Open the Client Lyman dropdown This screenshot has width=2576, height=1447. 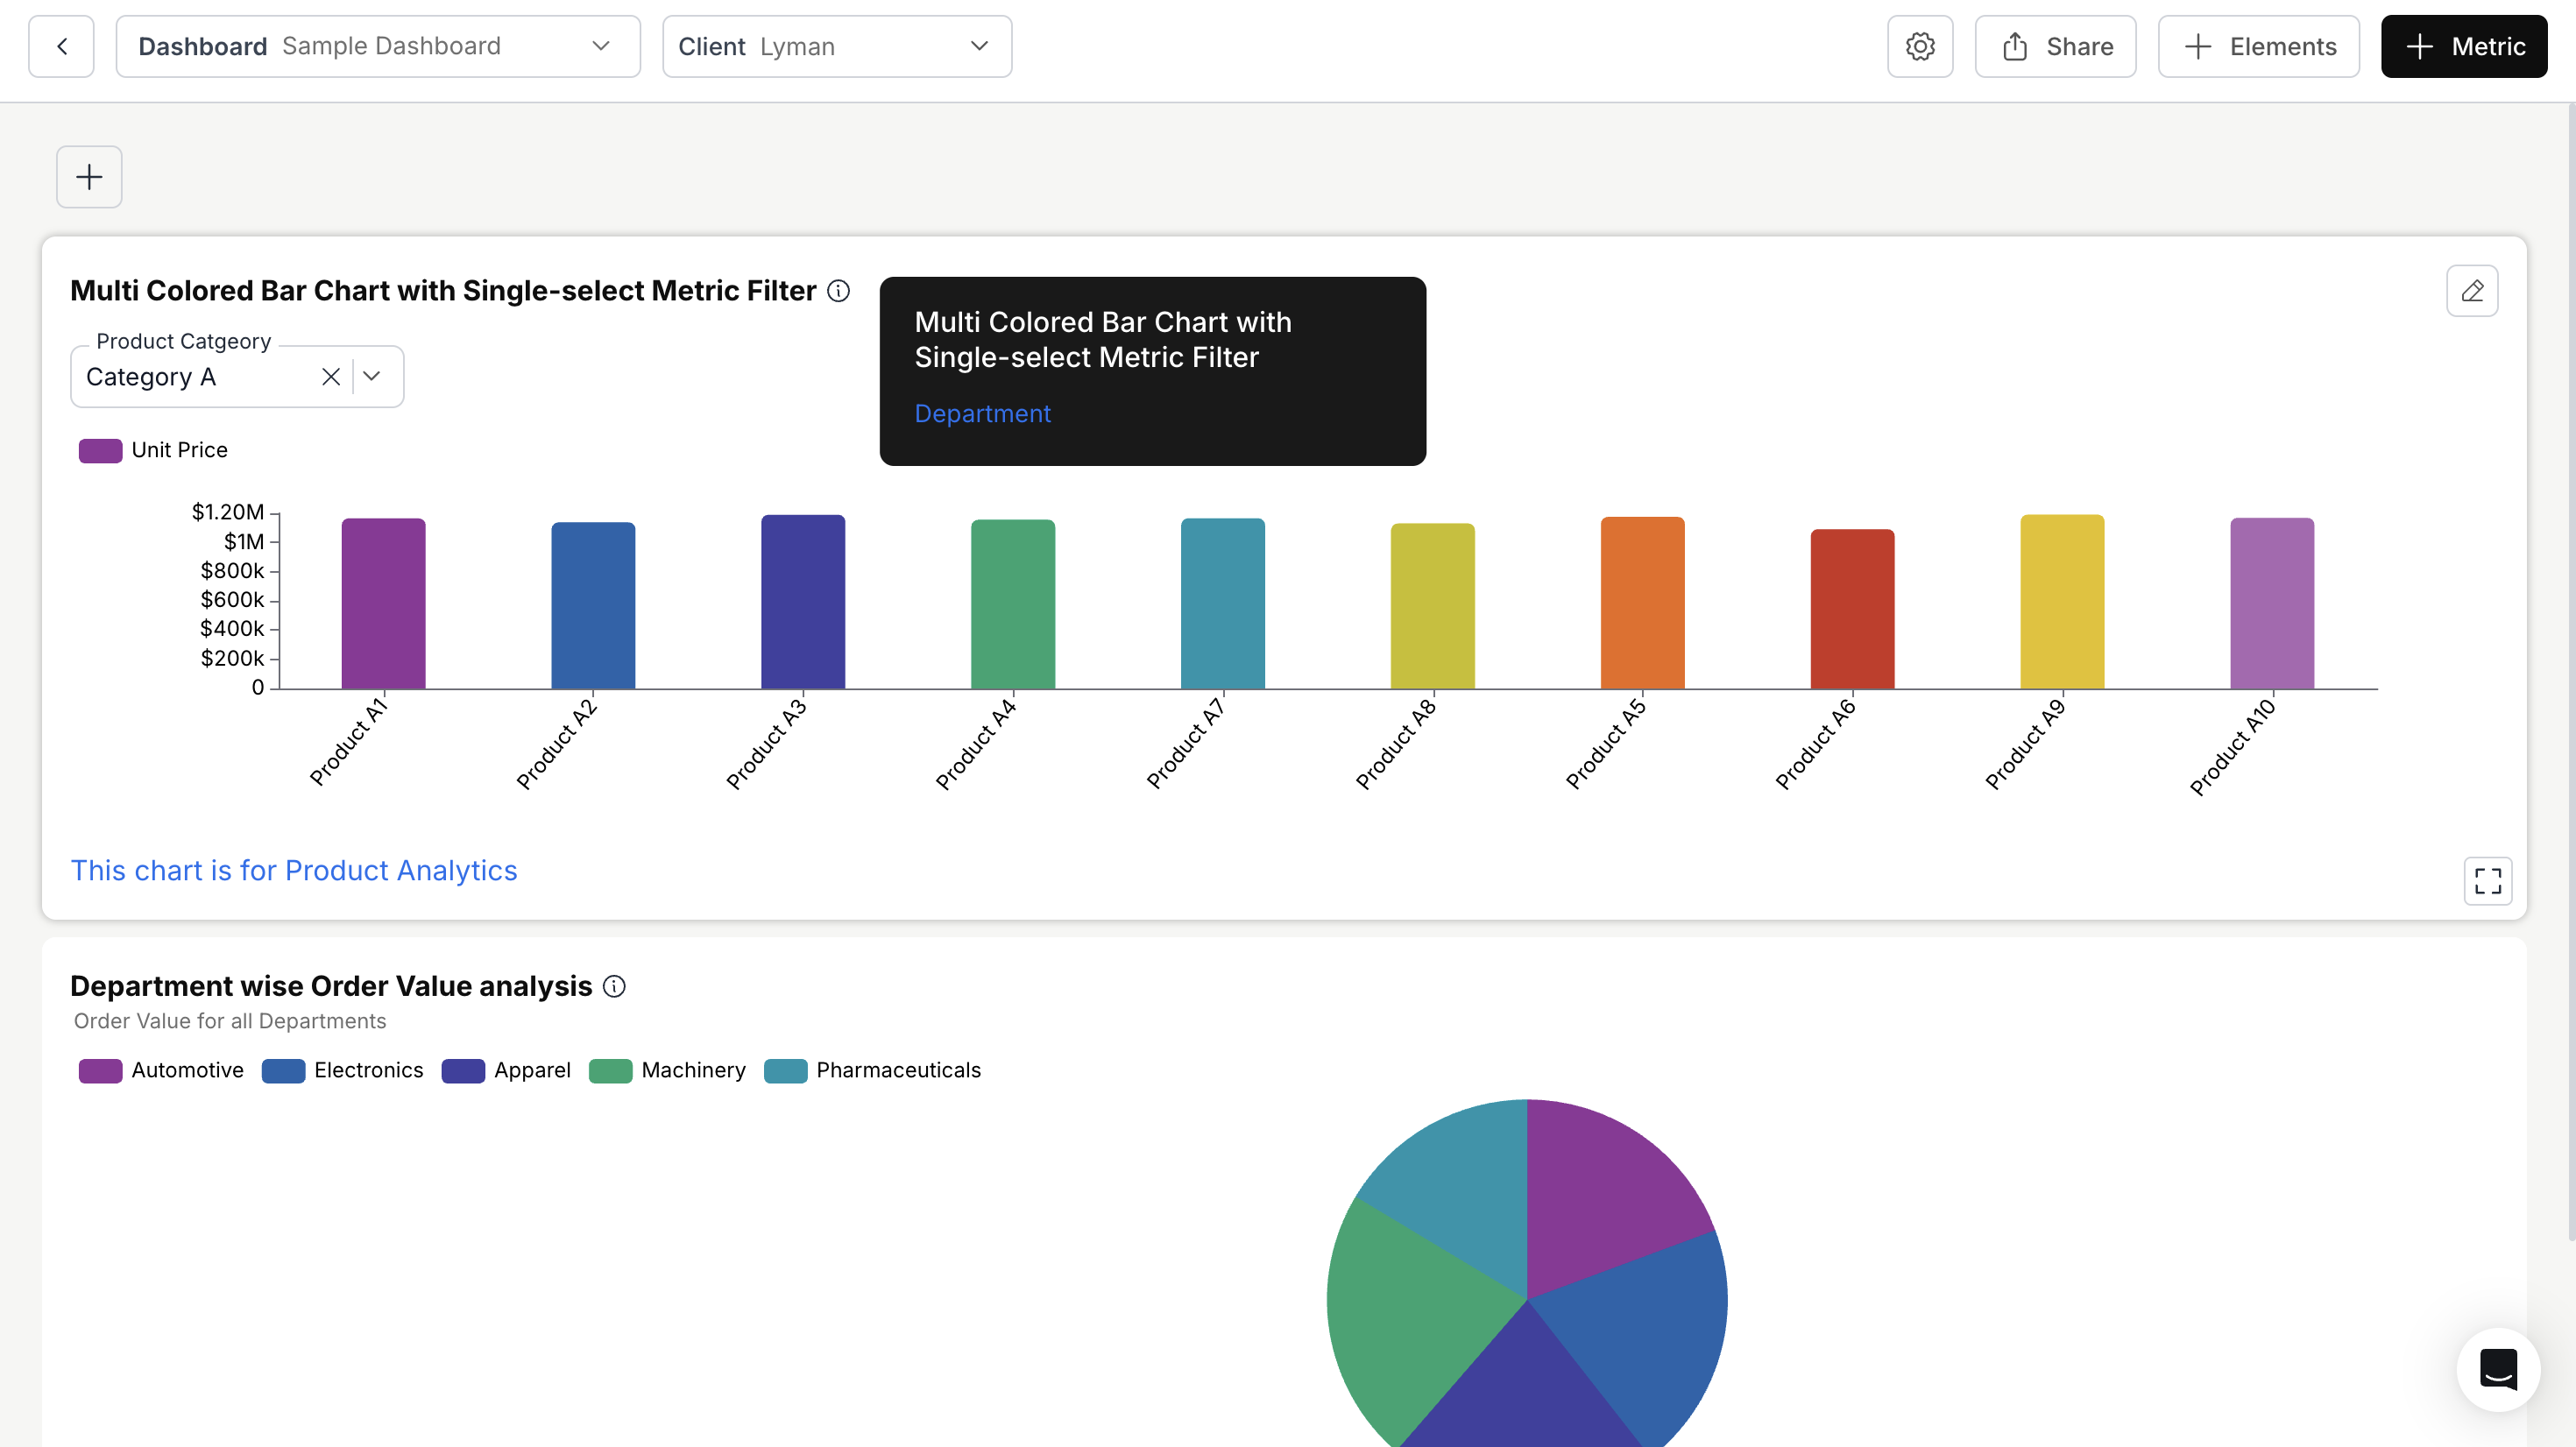click(836, 46)
